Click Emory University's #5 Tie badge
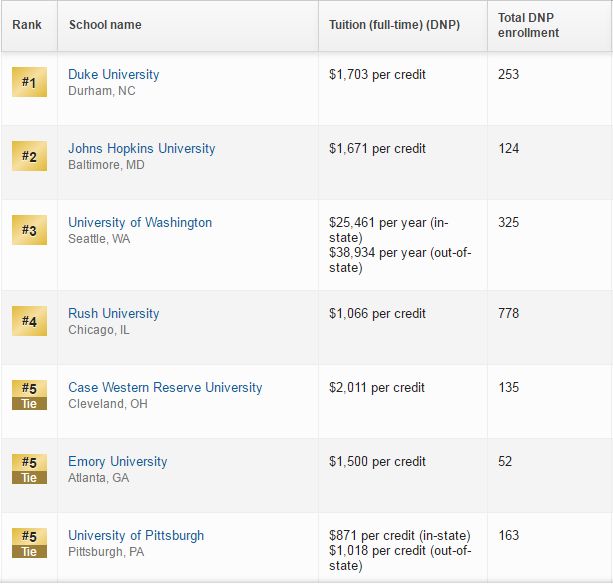Viewport: 613px width, 584px height. pyautogui.click(x=29, y=469)
